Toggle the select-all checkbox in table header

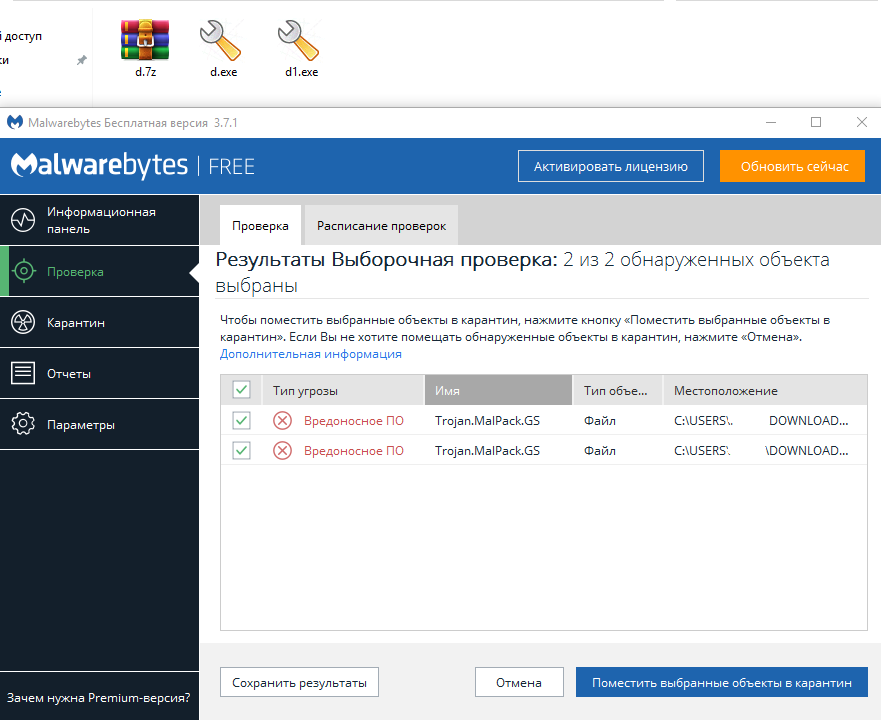[242, 390]
